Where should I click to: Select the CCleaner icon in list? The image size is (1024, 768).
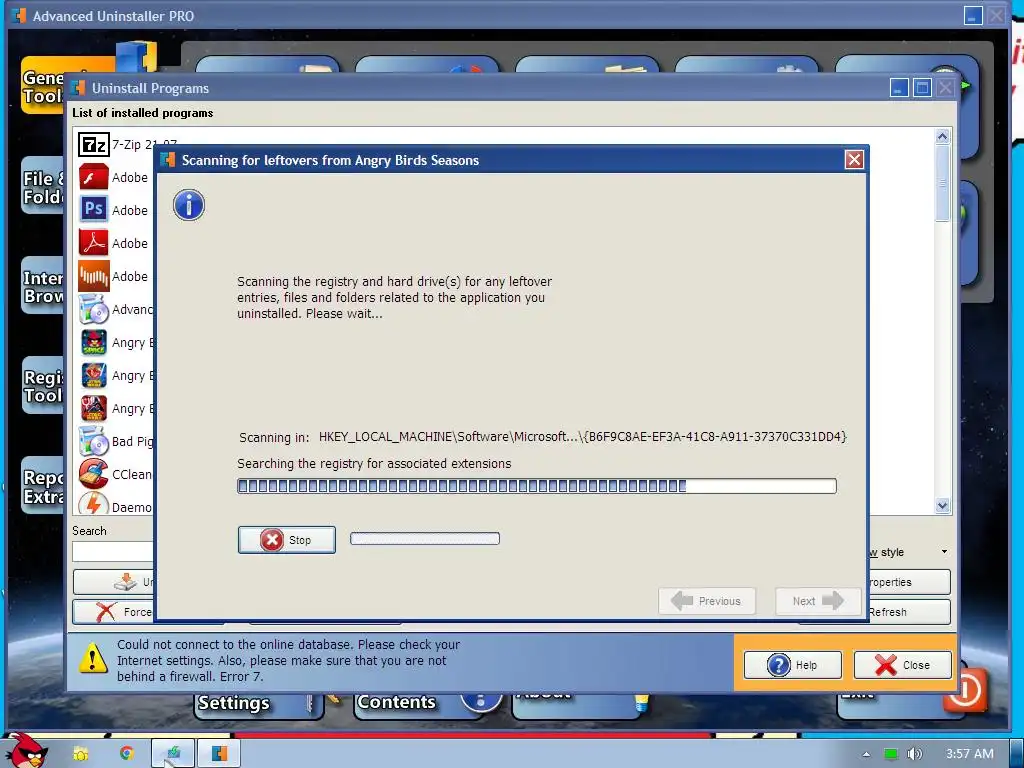[x=93, y=474]
